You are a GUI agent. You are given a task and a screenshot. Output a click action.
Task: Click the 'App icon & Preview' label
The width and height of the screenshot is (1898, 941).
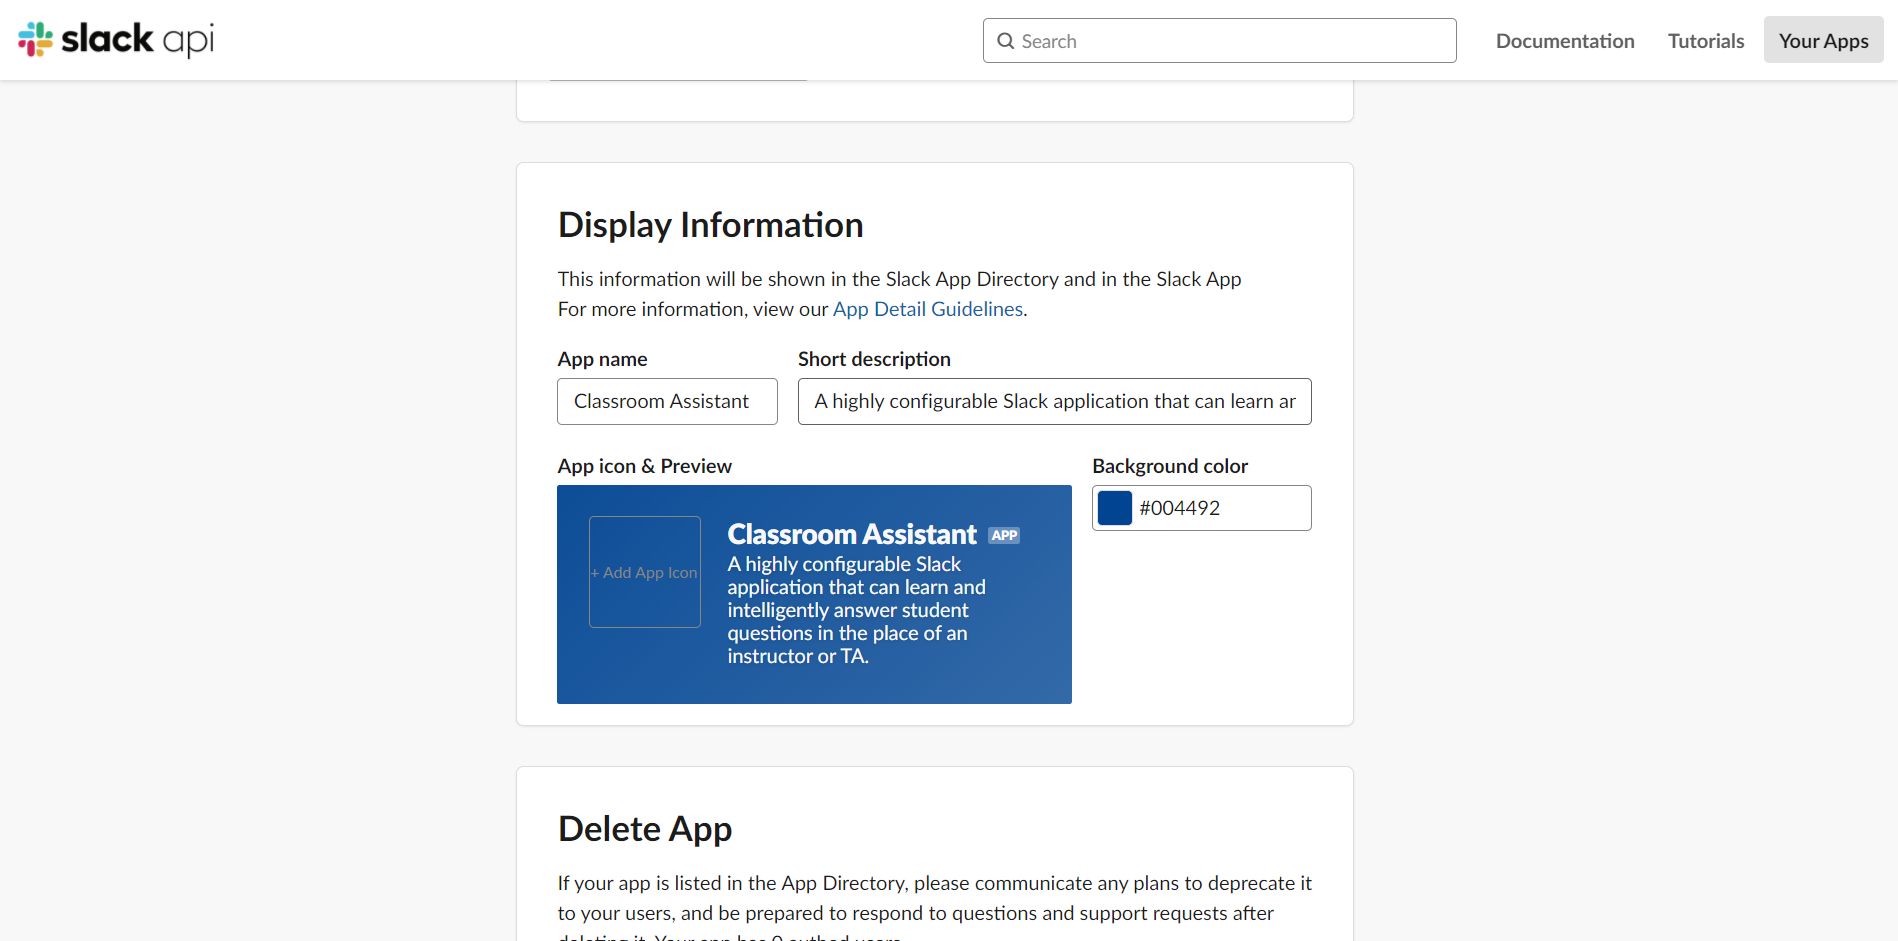645,466
